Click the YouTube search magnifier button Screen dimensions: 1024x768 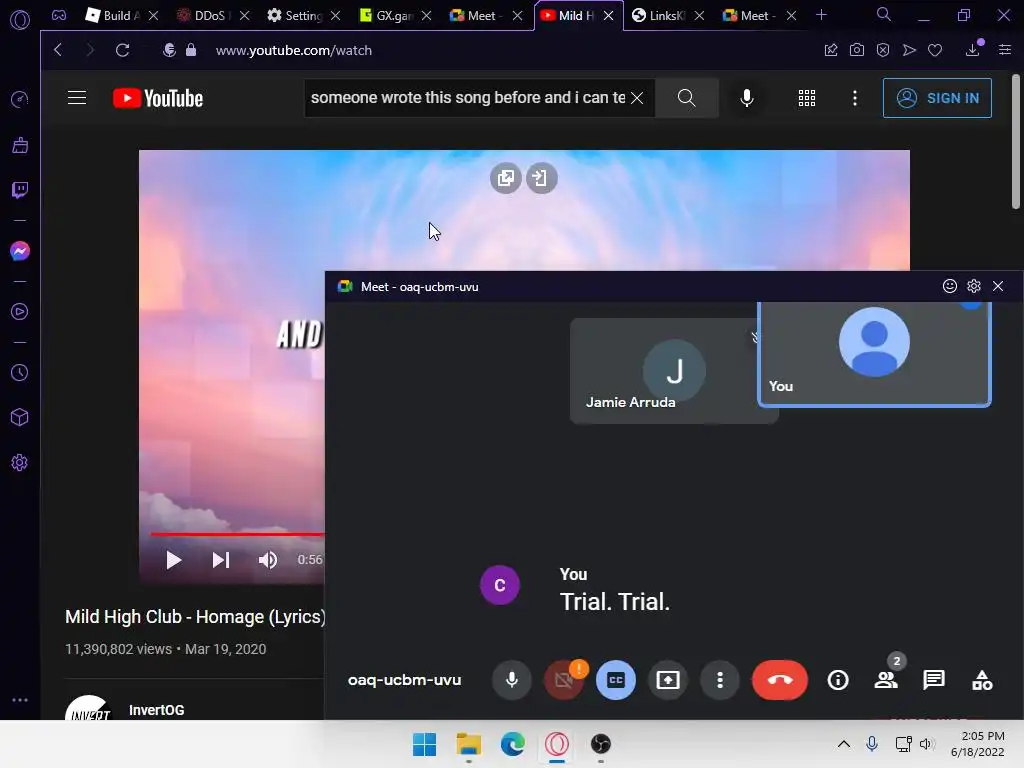pyautogui.click(x=686, y=98)
